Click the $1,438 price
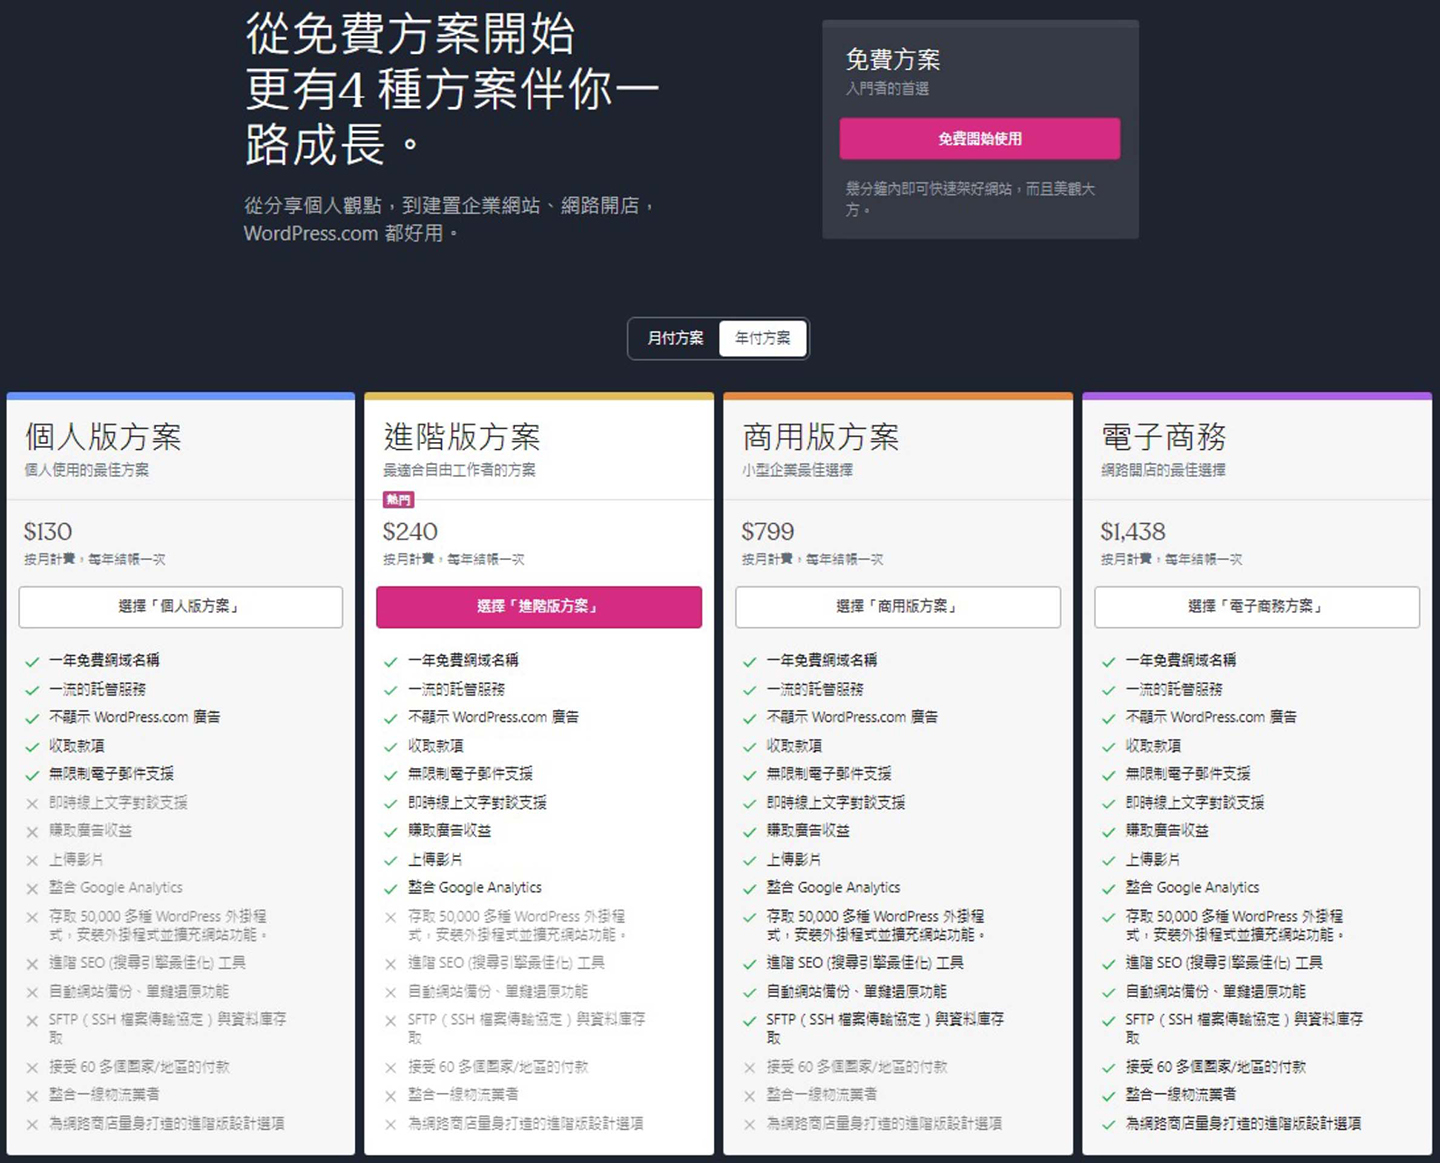 point(1133,531)
